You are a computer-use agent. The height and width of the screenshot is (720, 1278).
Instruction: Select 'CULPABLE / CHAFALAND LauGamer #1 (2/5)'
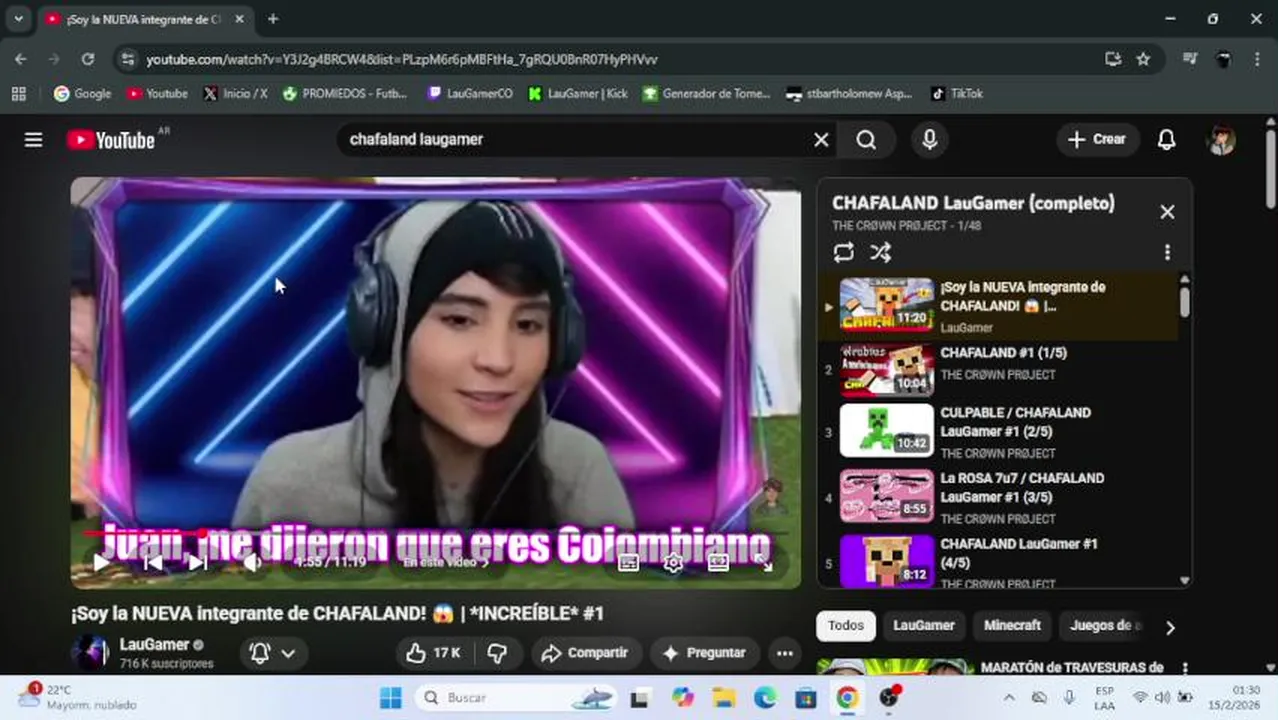tap(1000, 432)
